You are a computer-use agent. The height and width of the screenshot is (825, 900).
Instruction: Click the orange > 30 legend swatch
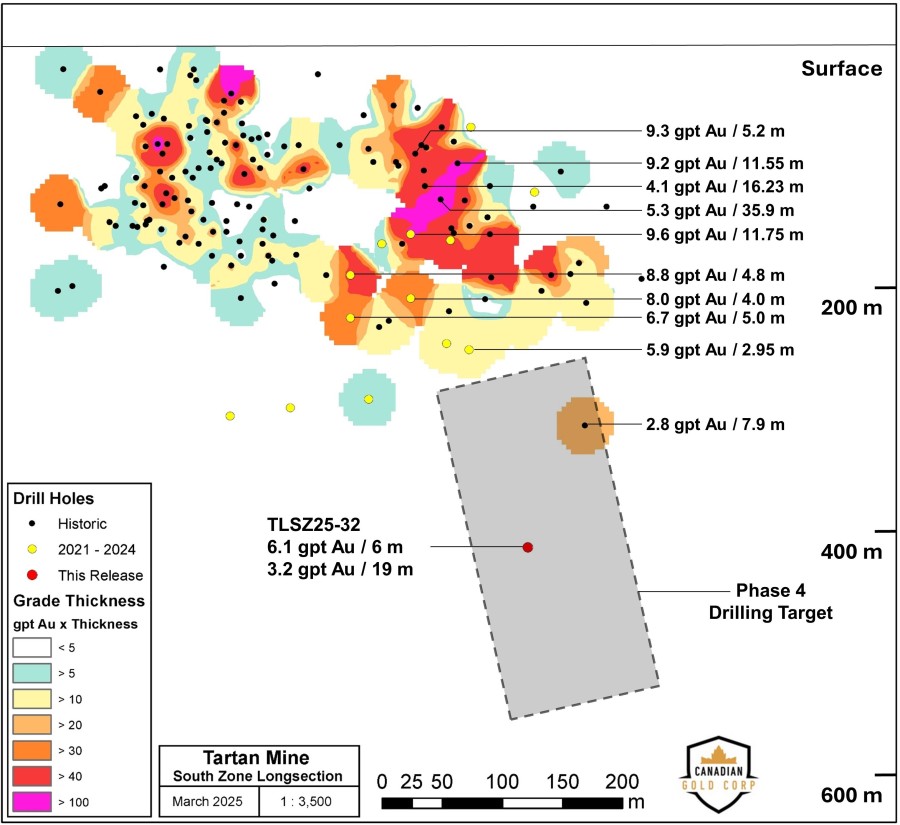[x=32, y=750]
